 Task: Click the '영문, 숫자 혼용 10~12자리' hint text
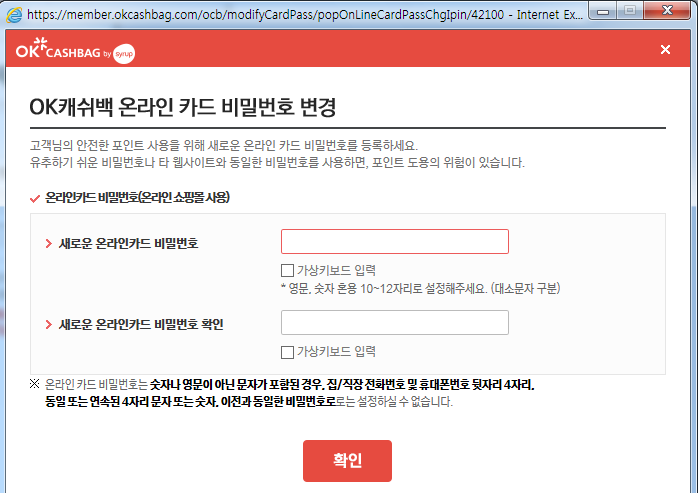pyautogui.click(x=421, y=289)
